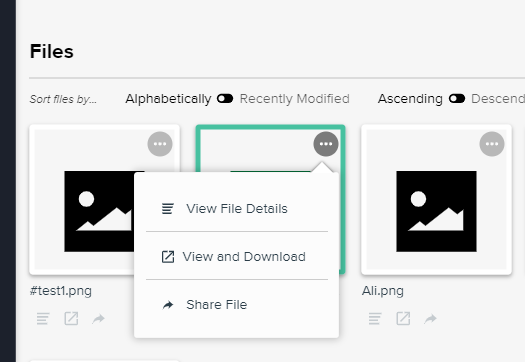525x362 pixels.
Task: Click the open-external icon below #test1.png
Action: tap(71, 318)
